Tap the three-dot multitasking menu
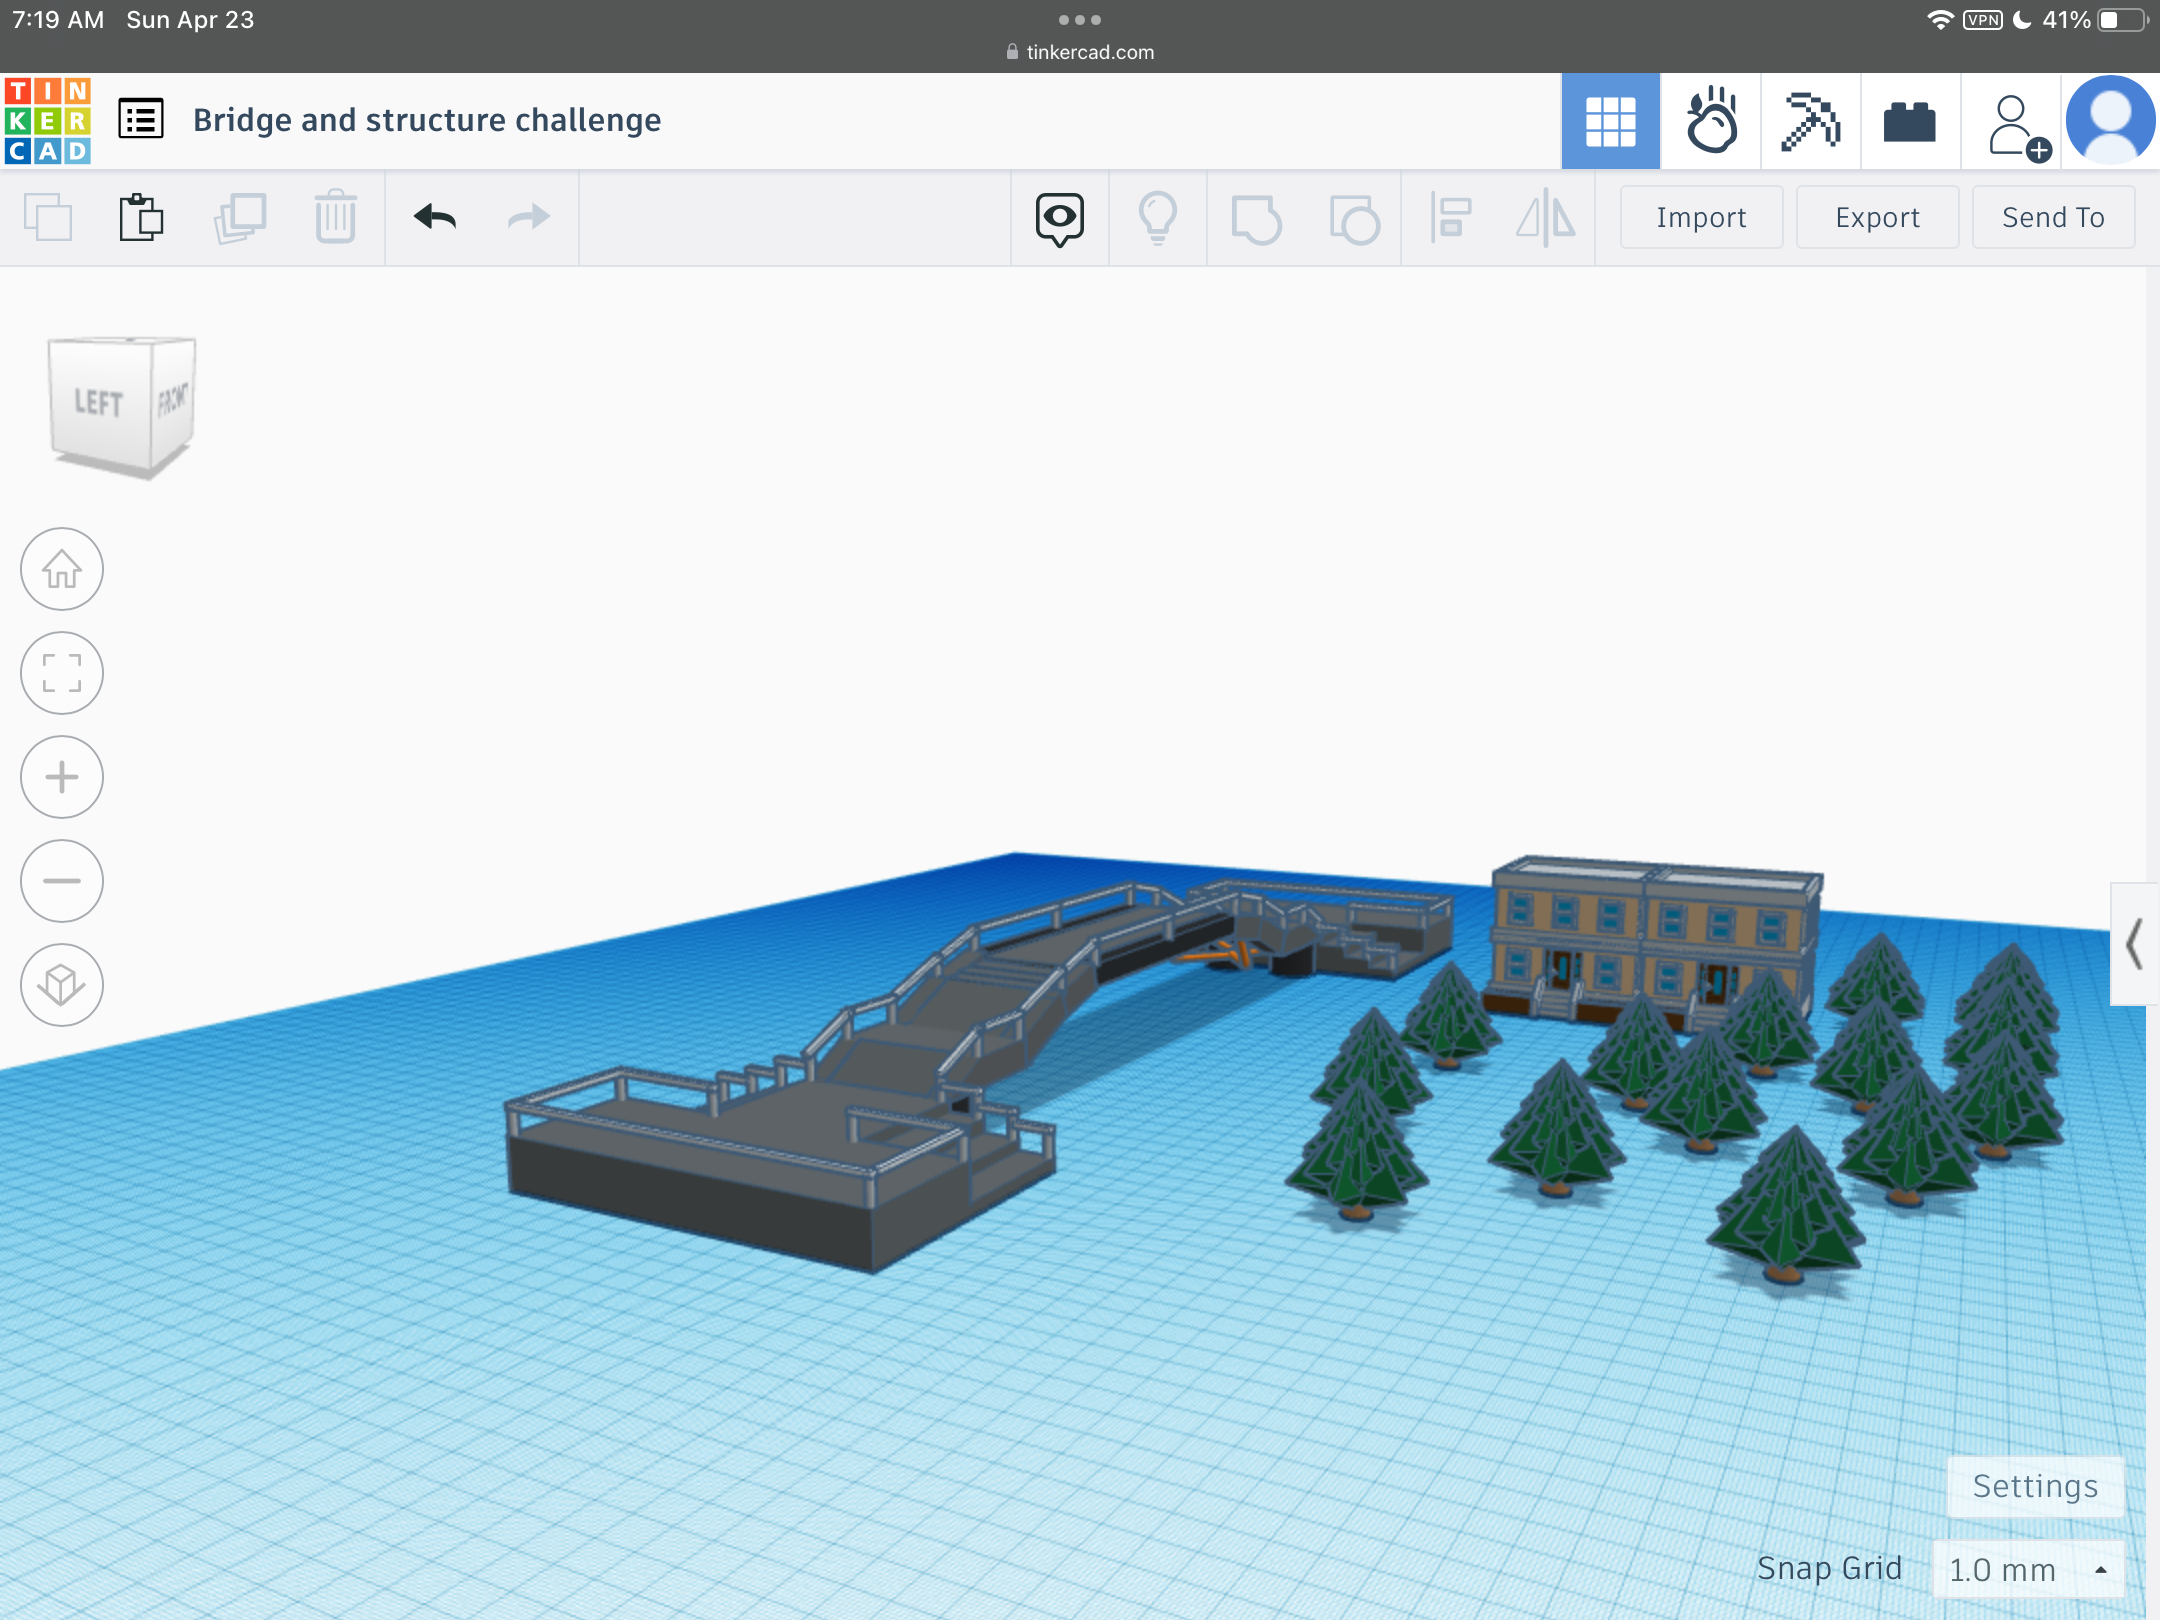This screenshot has width=2160, height=1620. [1080, 20]
